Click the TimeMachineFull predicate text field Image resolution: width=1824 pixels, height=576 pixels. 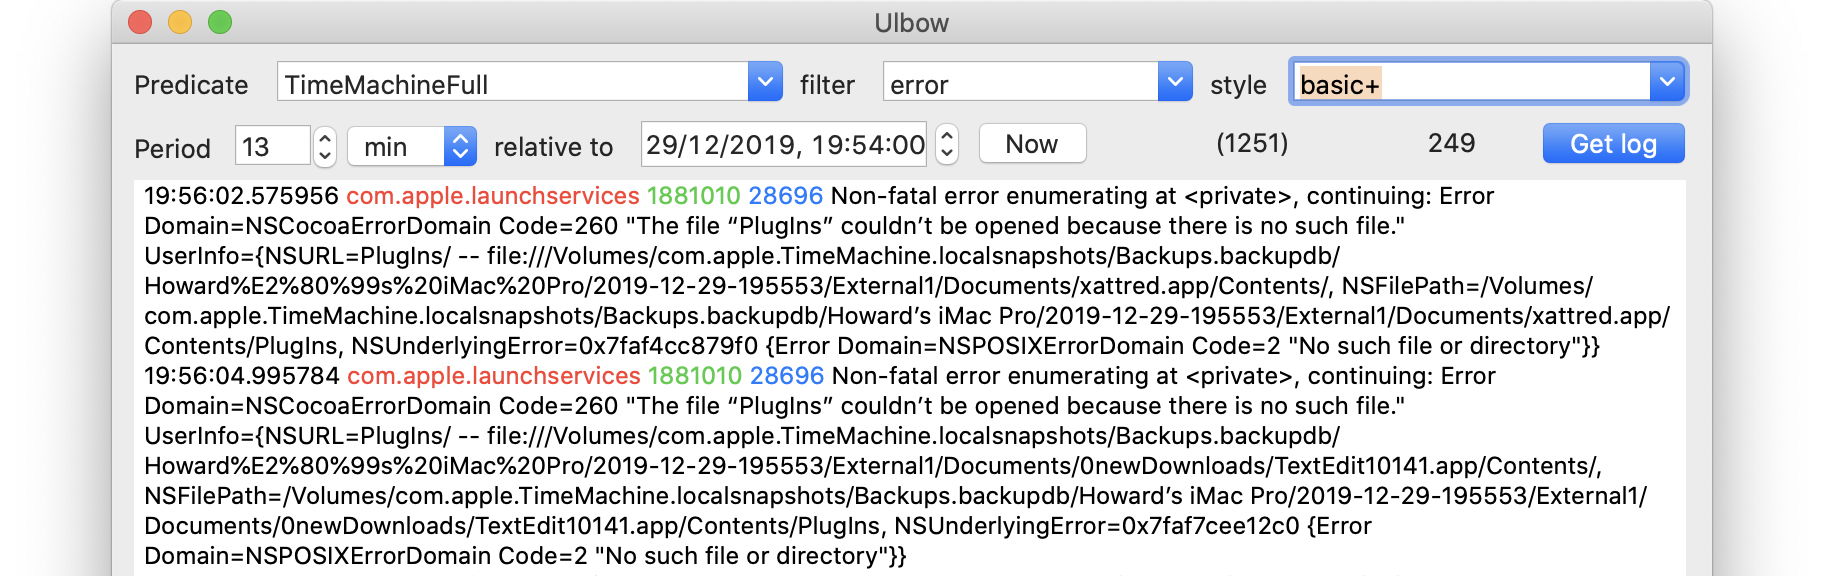512,82
